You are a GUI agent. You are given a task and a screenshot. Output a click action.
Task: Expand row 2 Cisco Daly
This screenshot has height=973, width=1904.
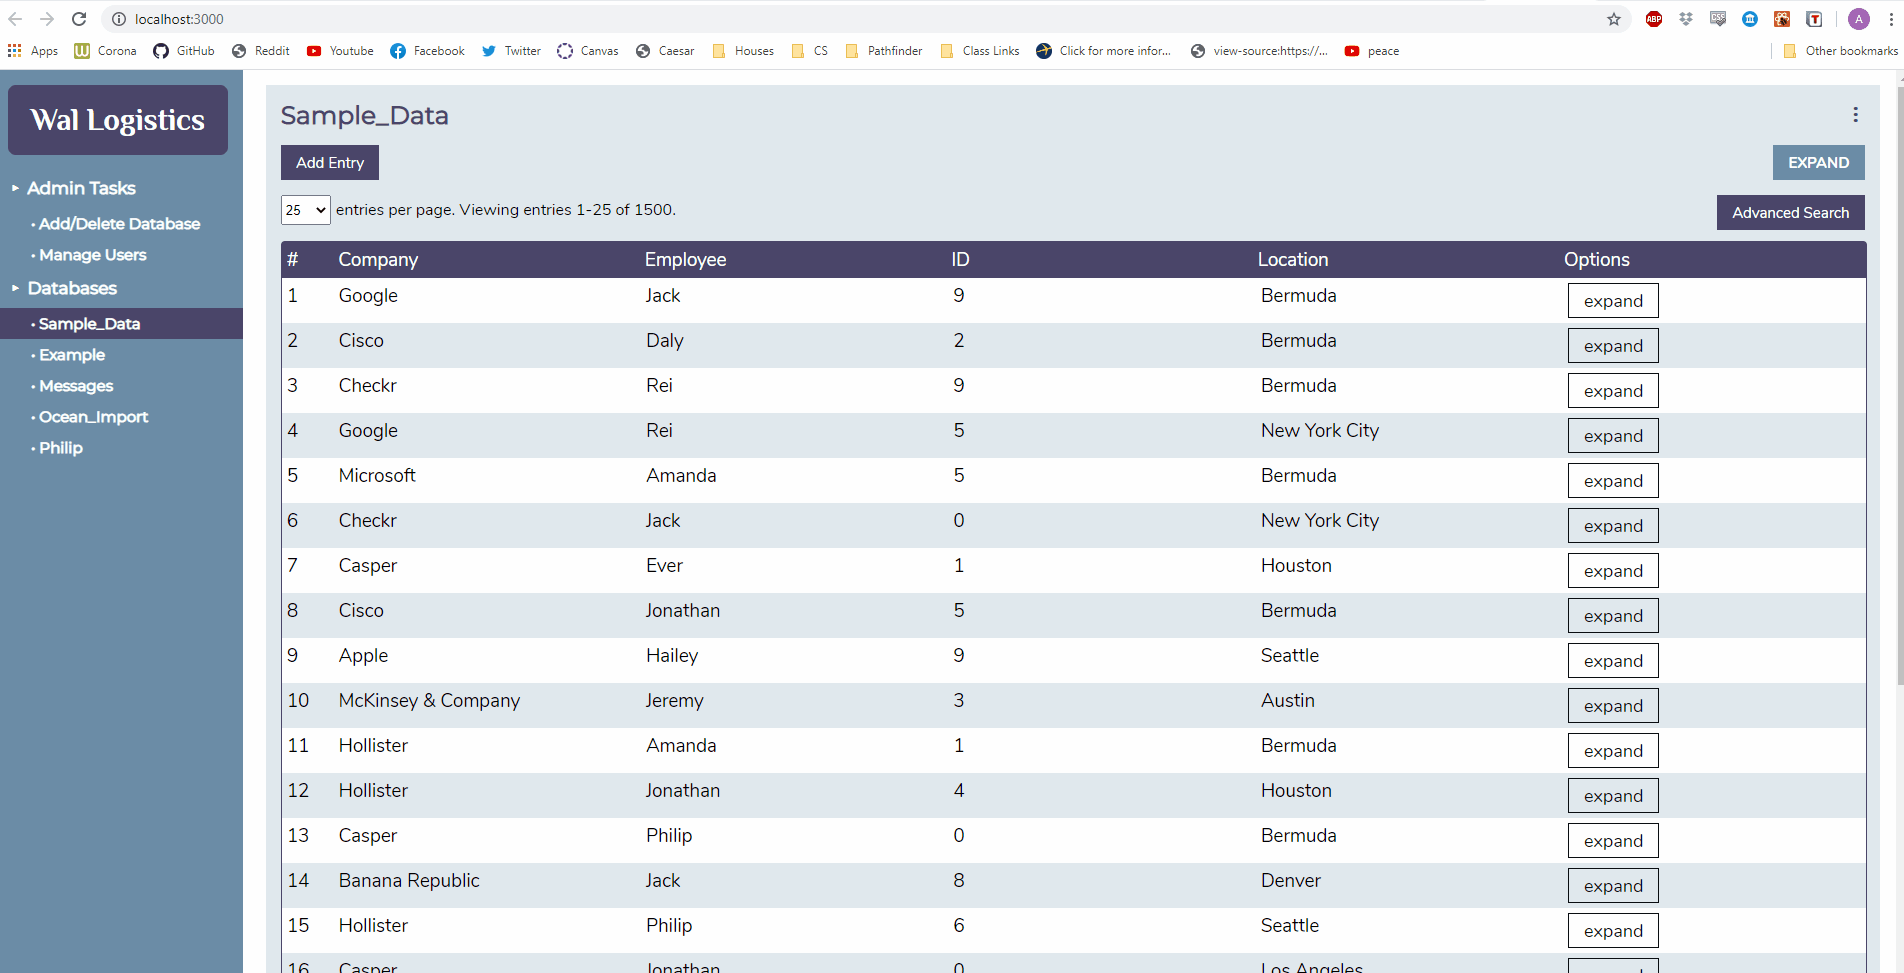(x=1613, y=346)
